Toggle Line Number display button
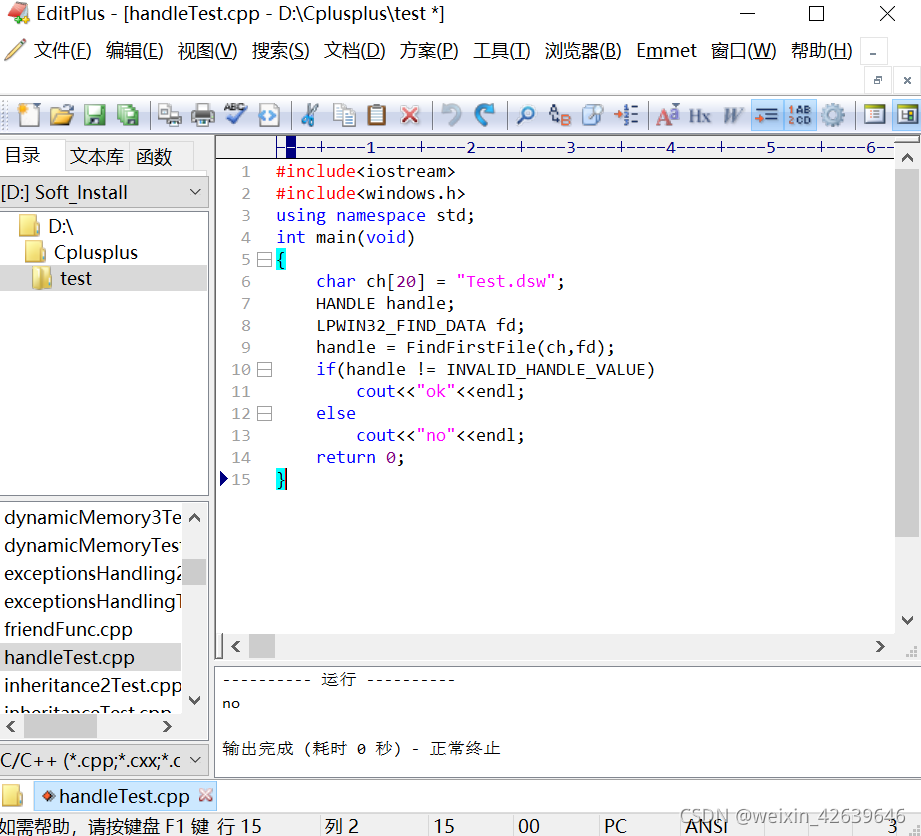Image resolution: width=921 pixels, height=836 pixels. [799, 115]
